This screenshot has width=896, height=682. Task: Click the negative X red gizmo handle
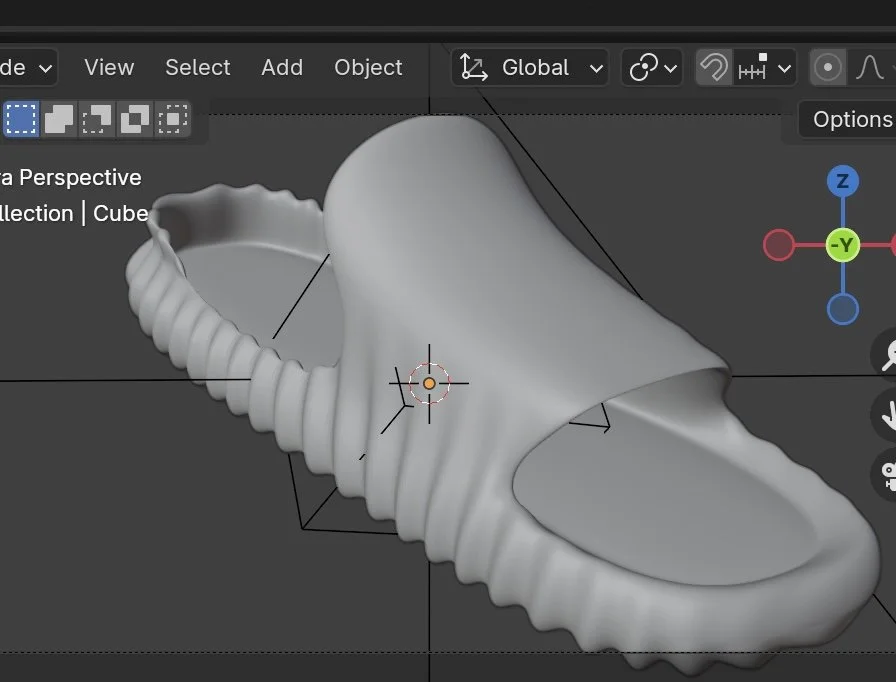tap(779, 245)
